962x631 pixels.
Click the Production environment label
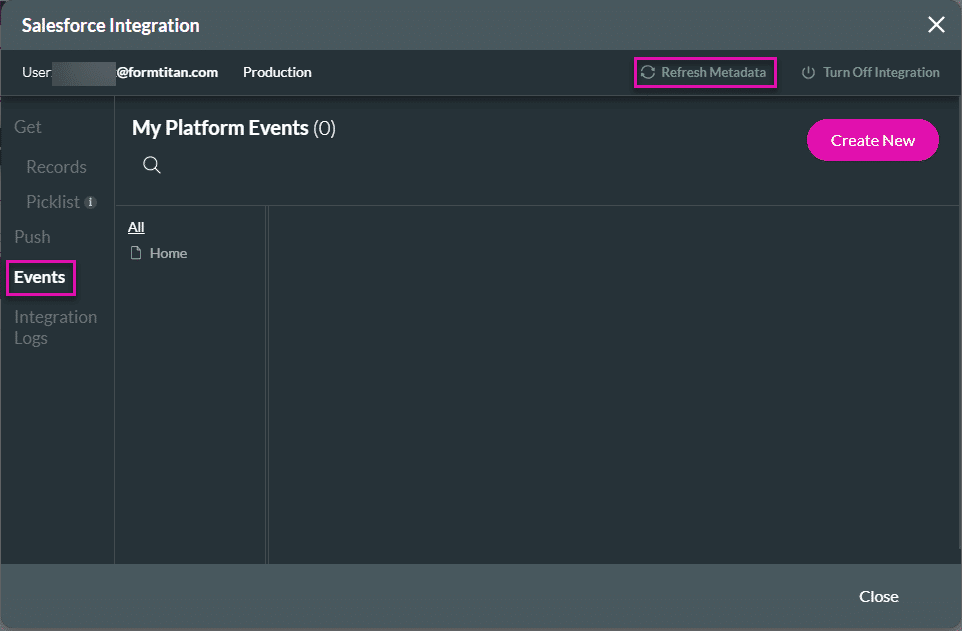(x=277, y=72)
